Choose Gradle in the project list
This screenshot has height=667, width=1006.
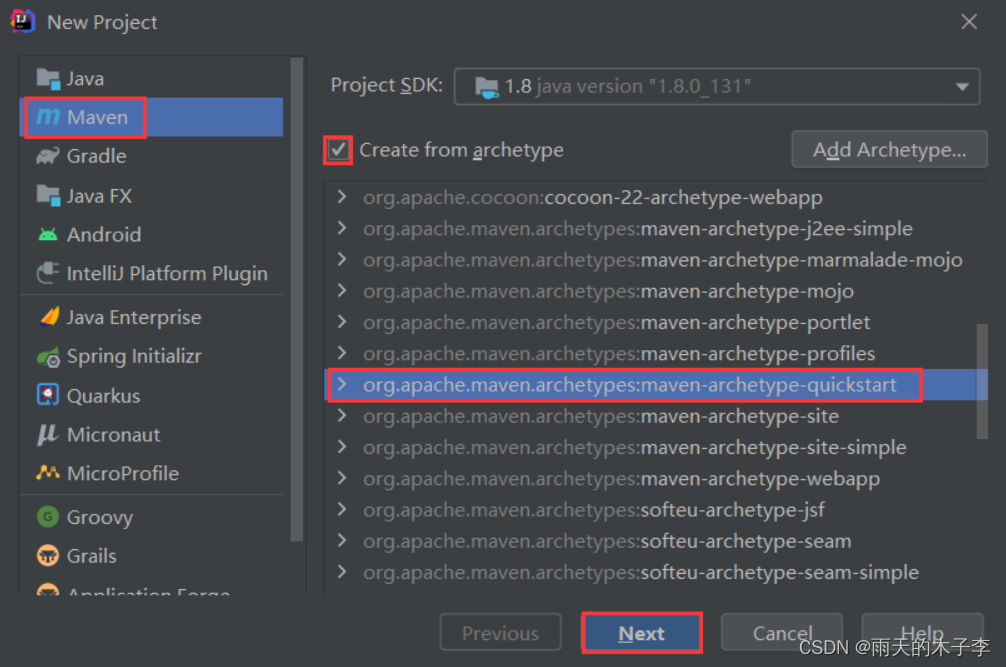(151, 156)
